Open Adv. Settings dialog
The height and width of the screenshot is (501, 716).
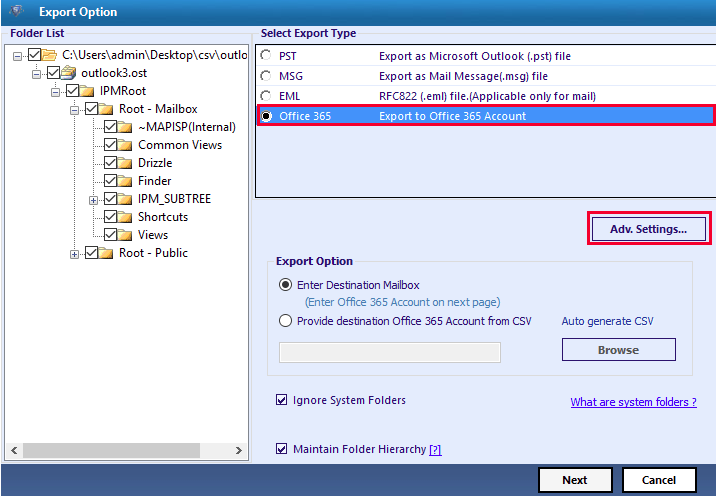click(648, 229)
